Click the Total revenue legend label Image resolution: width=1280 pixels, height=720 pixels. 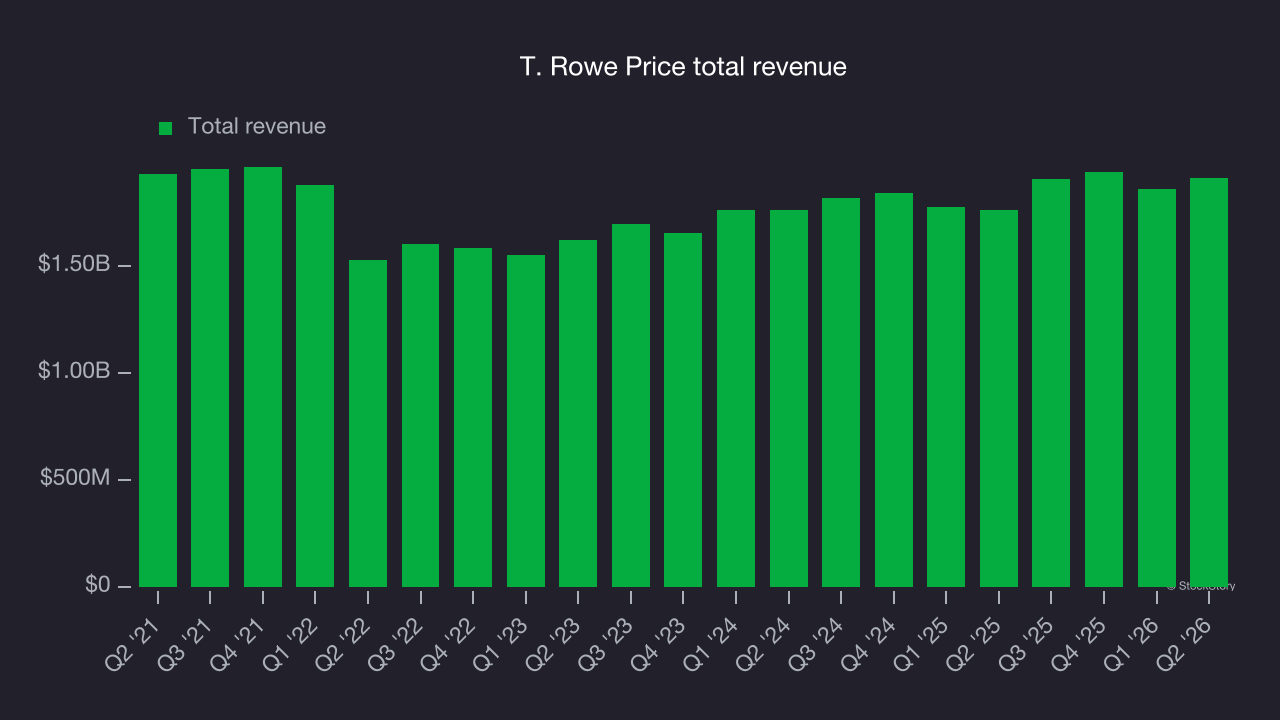point(257,127)
